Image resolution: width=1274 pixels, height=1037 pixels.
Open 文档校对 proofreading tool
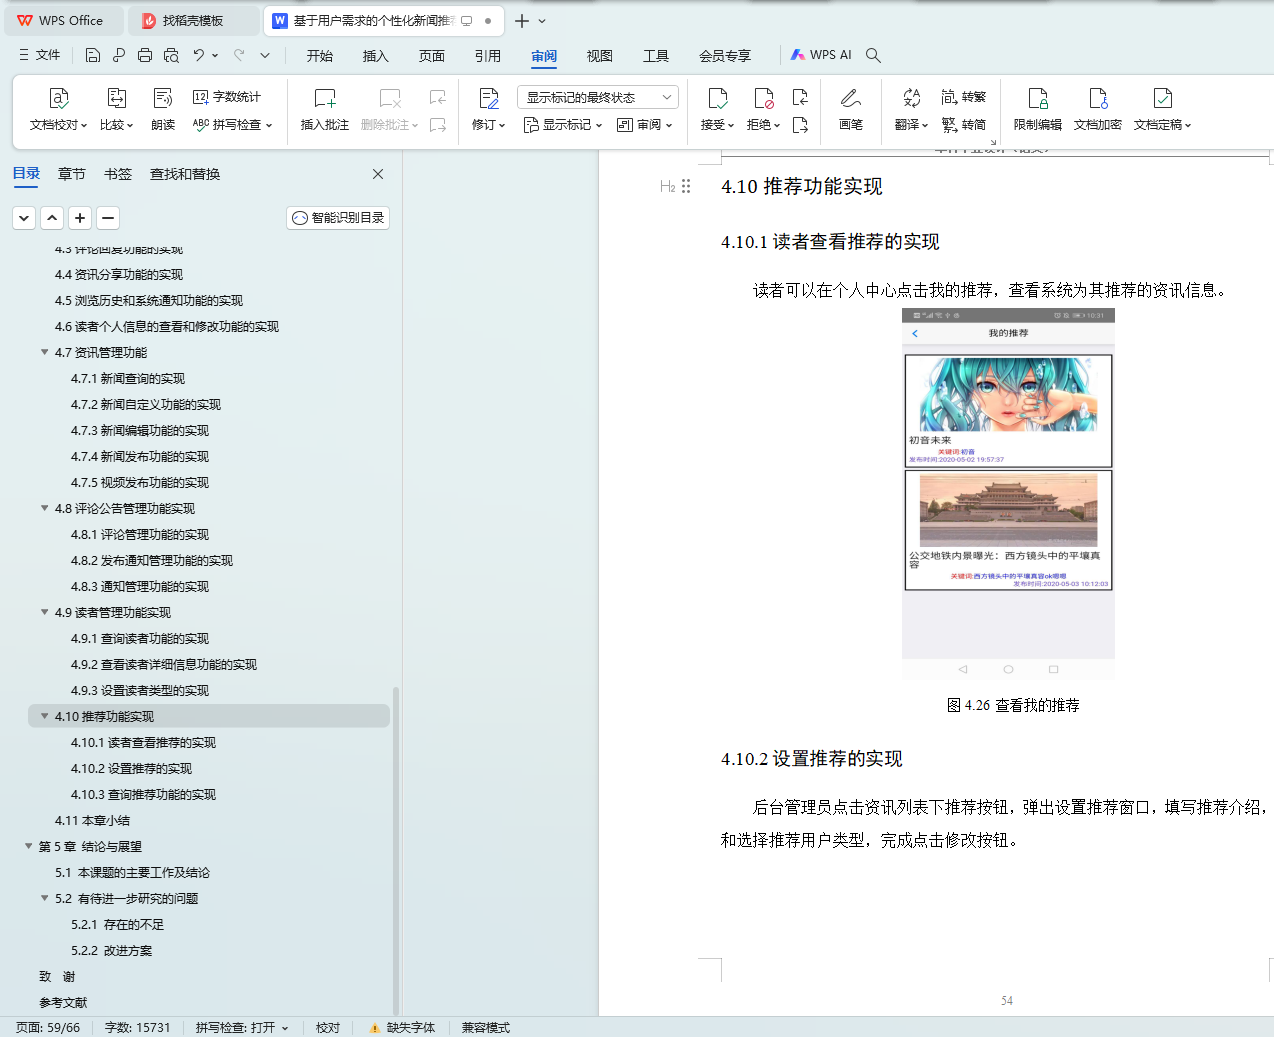click(59, 110)
